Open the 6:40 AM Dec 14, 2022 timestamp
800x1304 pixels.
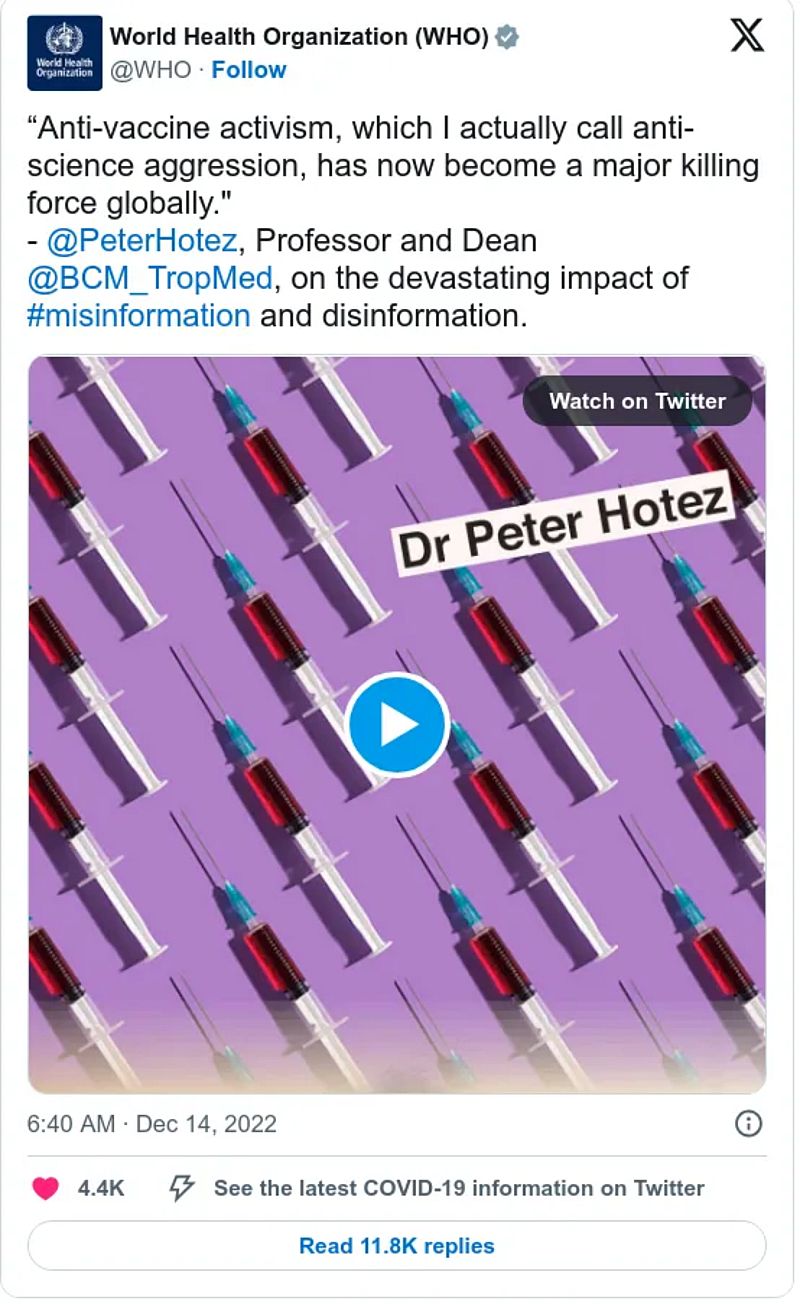click(x=152, y=1124)
